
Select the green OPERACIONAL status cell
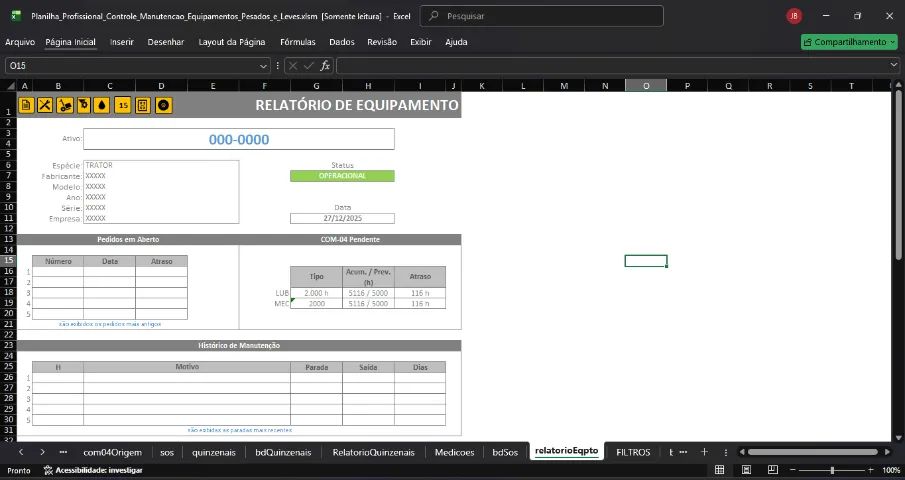tap(342, 176)
